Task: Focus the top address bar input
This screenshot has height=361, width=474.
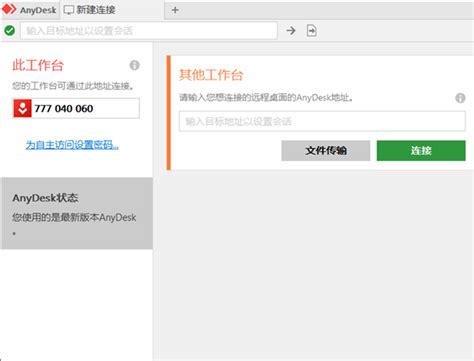Action: pyautogui.click(x=149, y=31)
